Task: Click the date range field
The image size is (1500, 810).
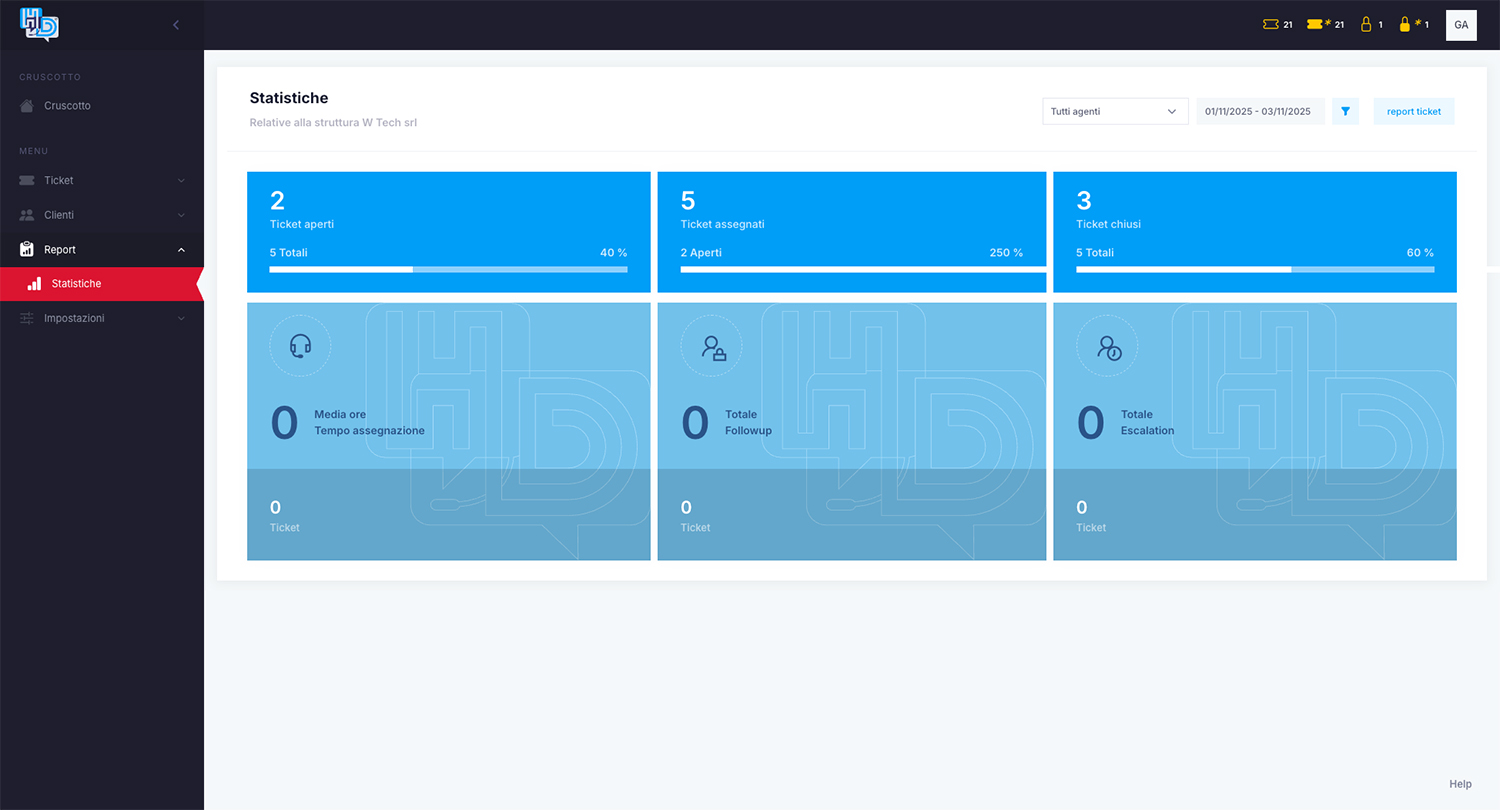Action: [1258, 111]
